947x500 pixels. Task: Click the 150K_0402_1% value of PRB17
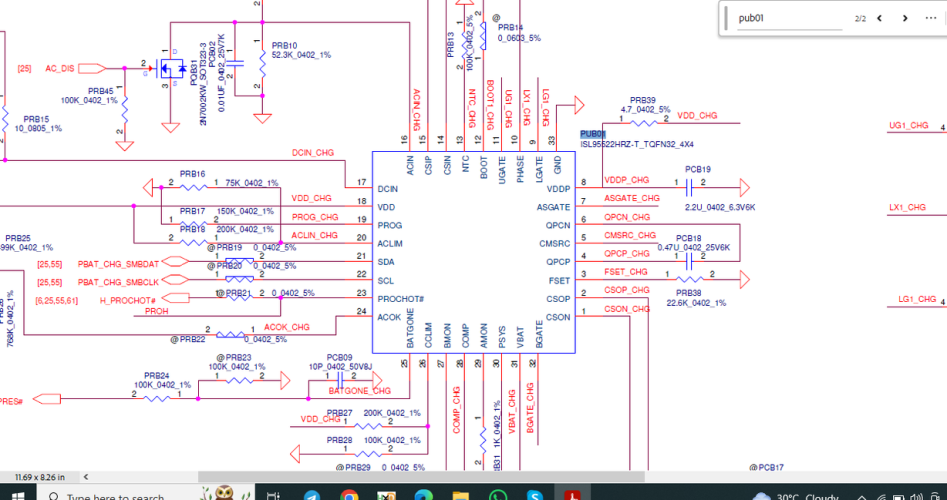point(245,211)
